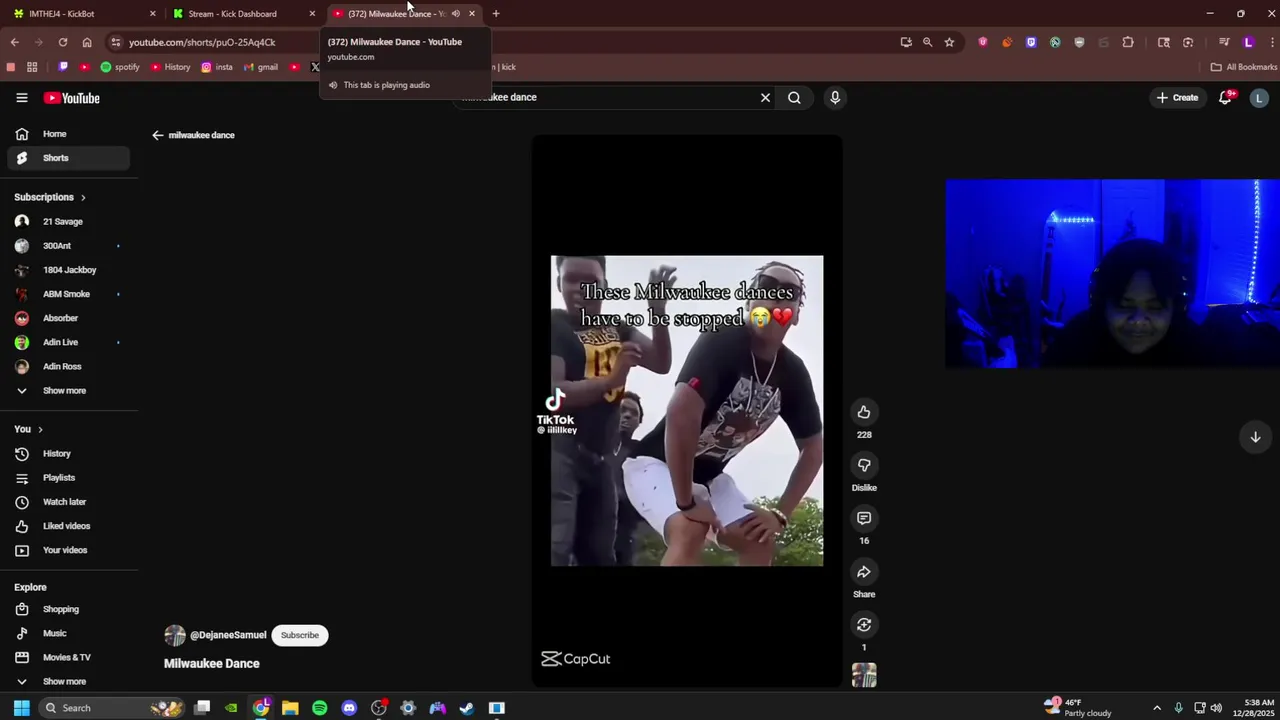Expand Explore with Show more
The height and width of the screenshot is (720, 1280).
tap(68, 682)
